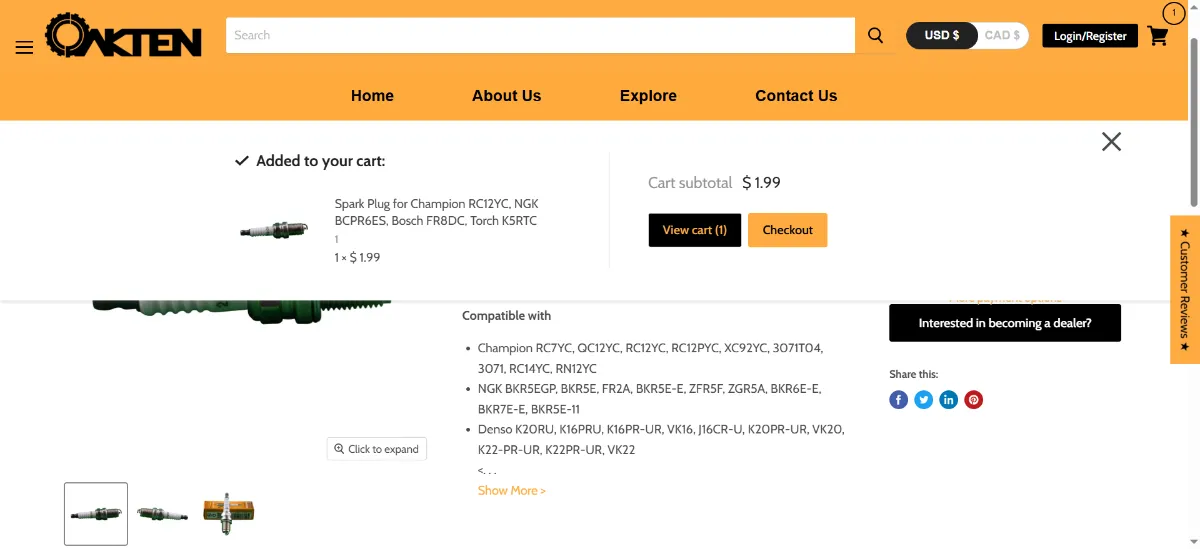The width and height of the screenshot is (1200, 549).
Task: Proceed to Checkout
Action: click(788, 230)
